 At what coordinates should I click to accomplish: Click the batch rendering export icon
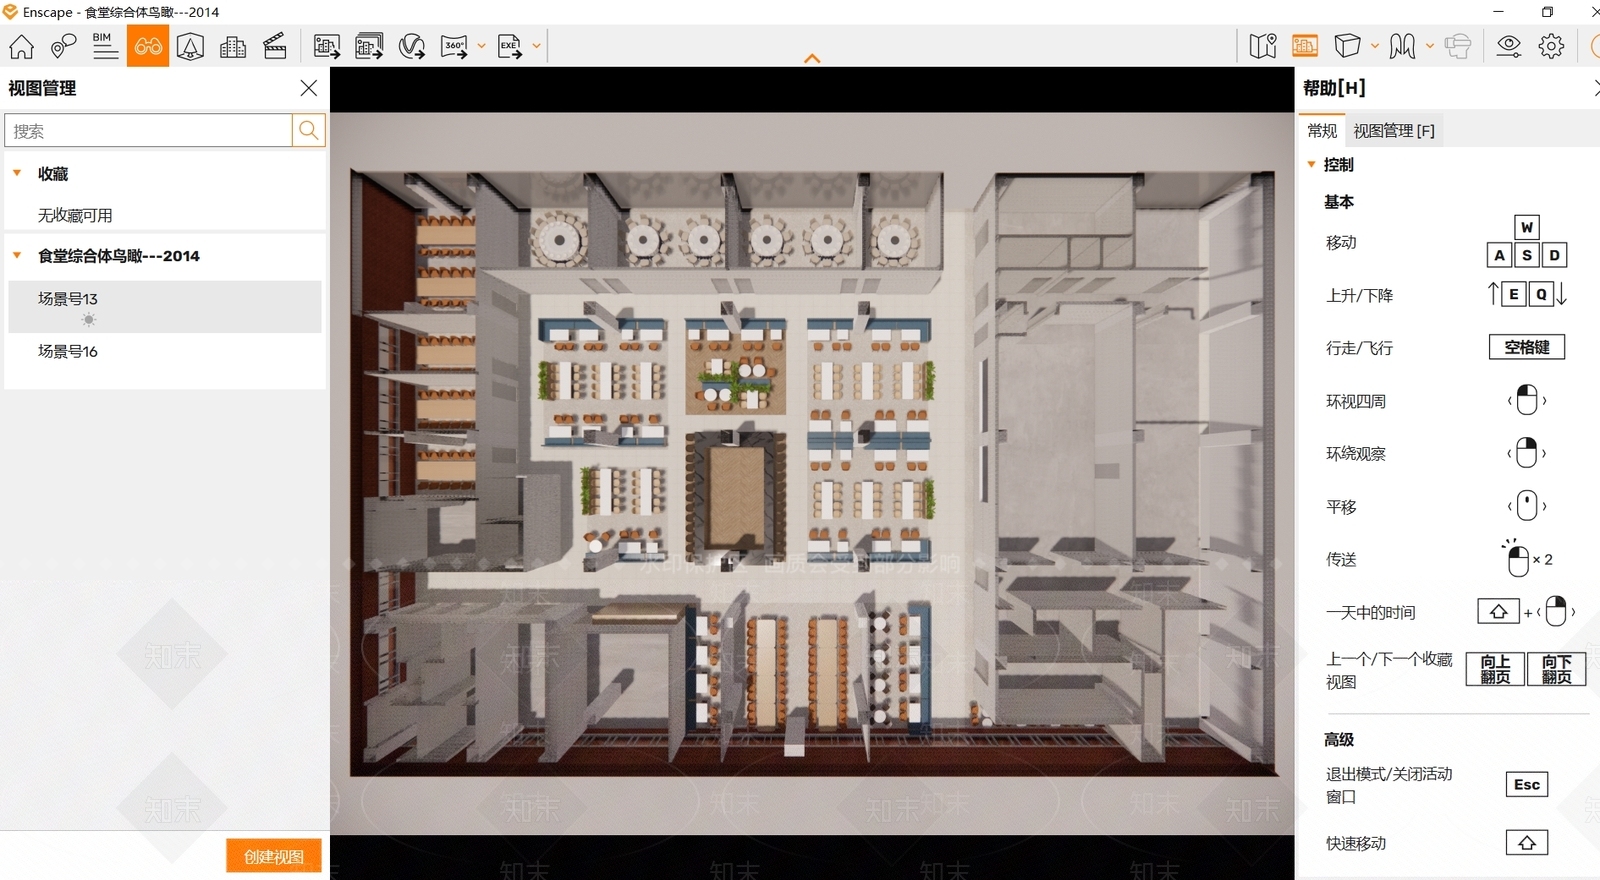click(x=369, y=46)
